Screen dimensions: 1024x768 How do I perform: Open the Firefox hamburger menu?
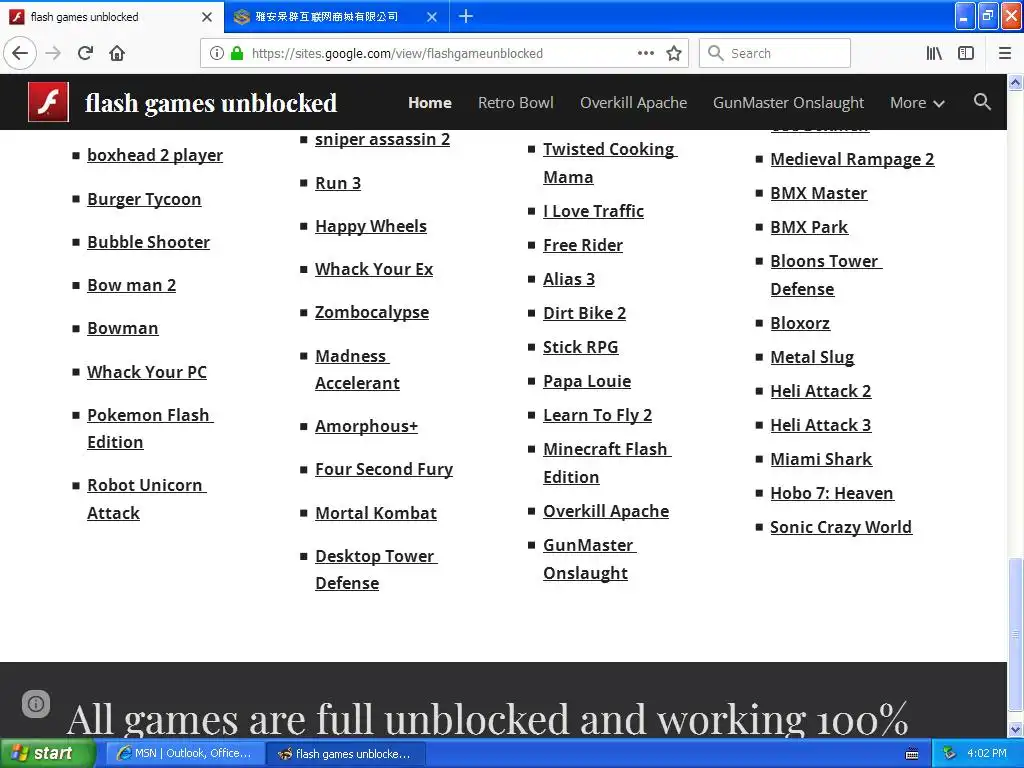1004,53
